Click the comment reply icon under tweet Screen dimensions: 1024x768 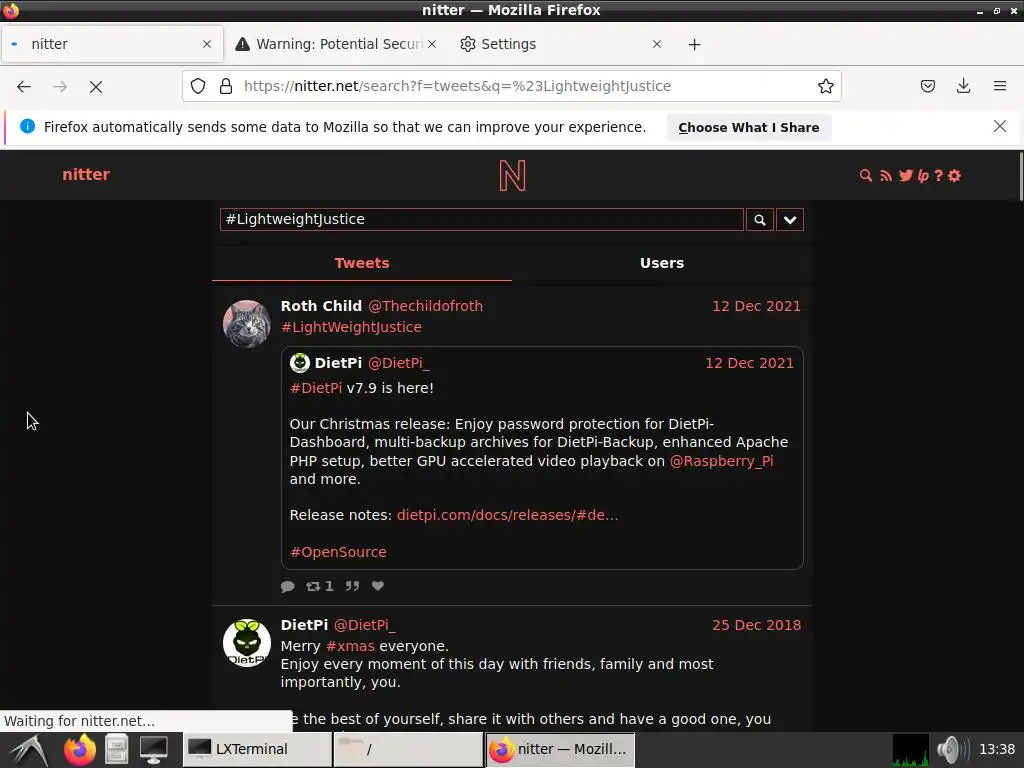tap(287, 586)
